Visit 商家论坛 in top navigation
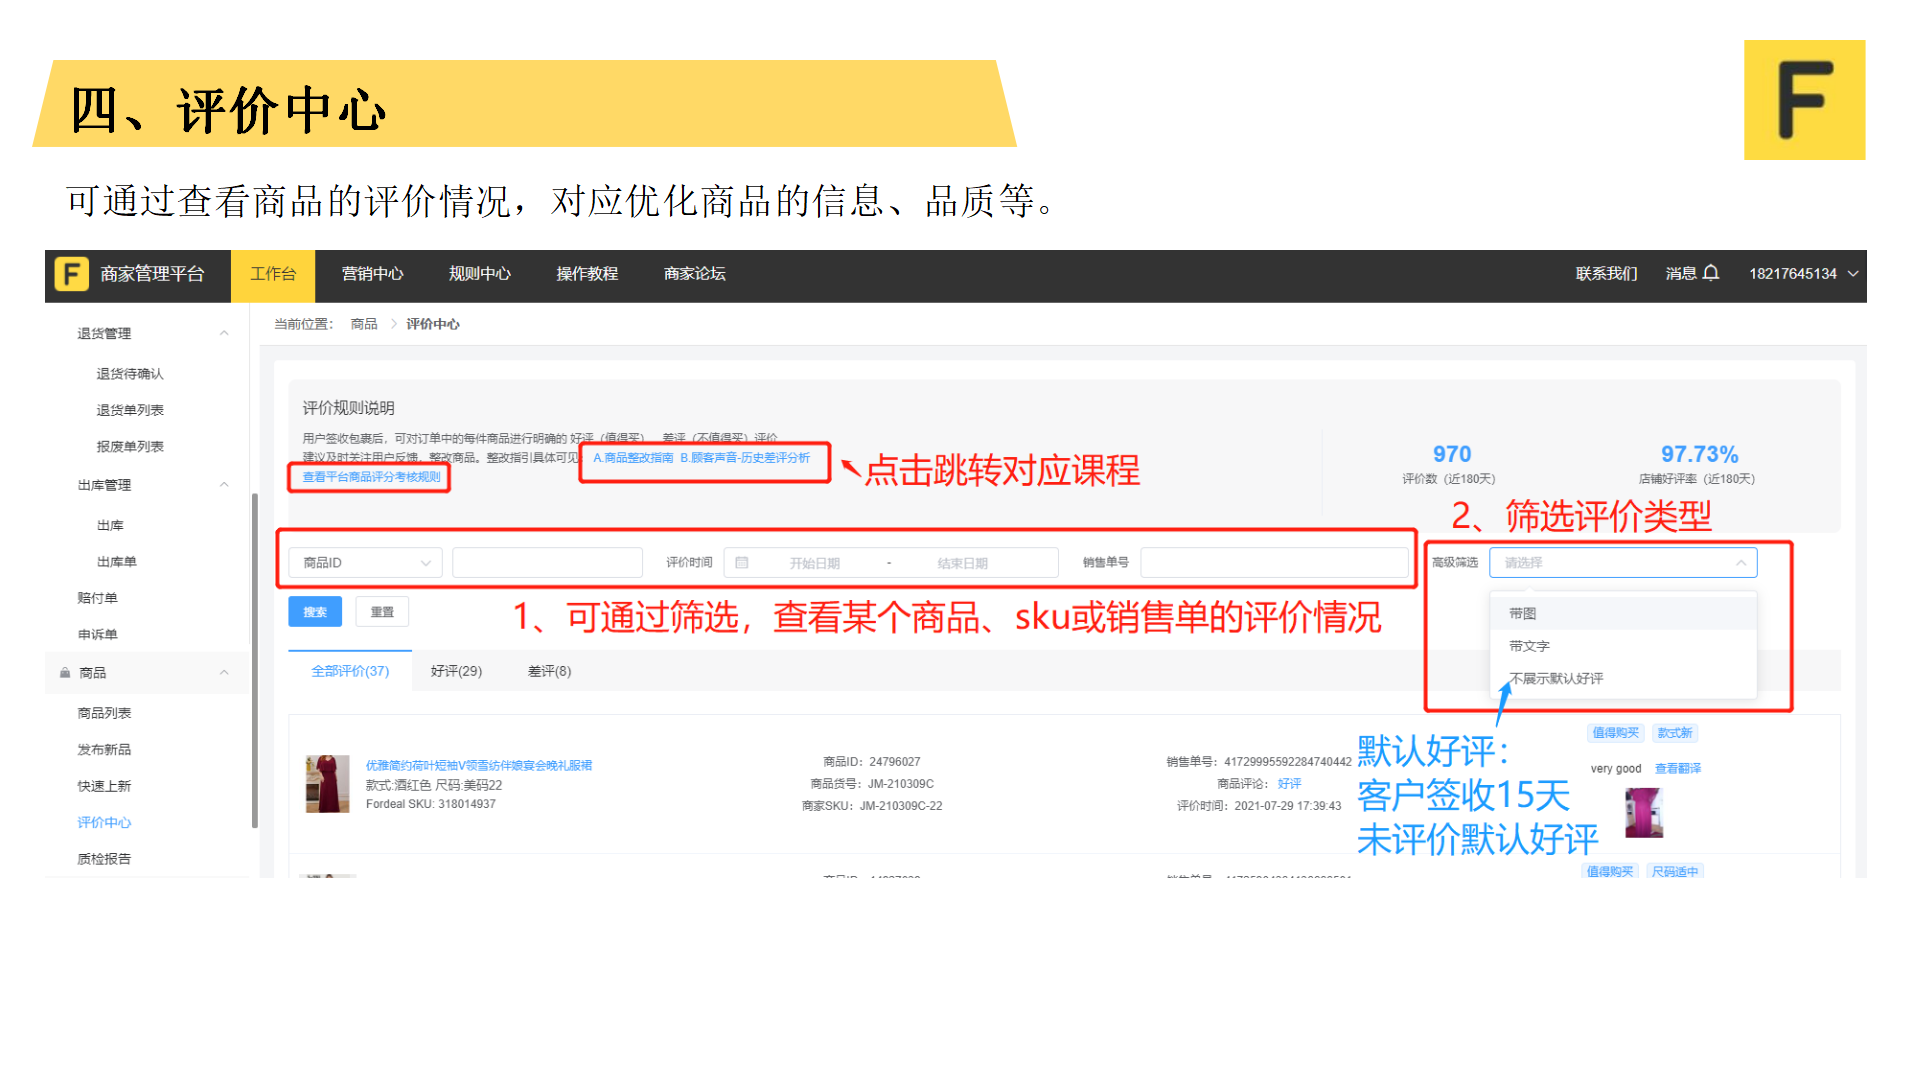This screenshot has height=1080, width=1920. [x=694, y=274]
